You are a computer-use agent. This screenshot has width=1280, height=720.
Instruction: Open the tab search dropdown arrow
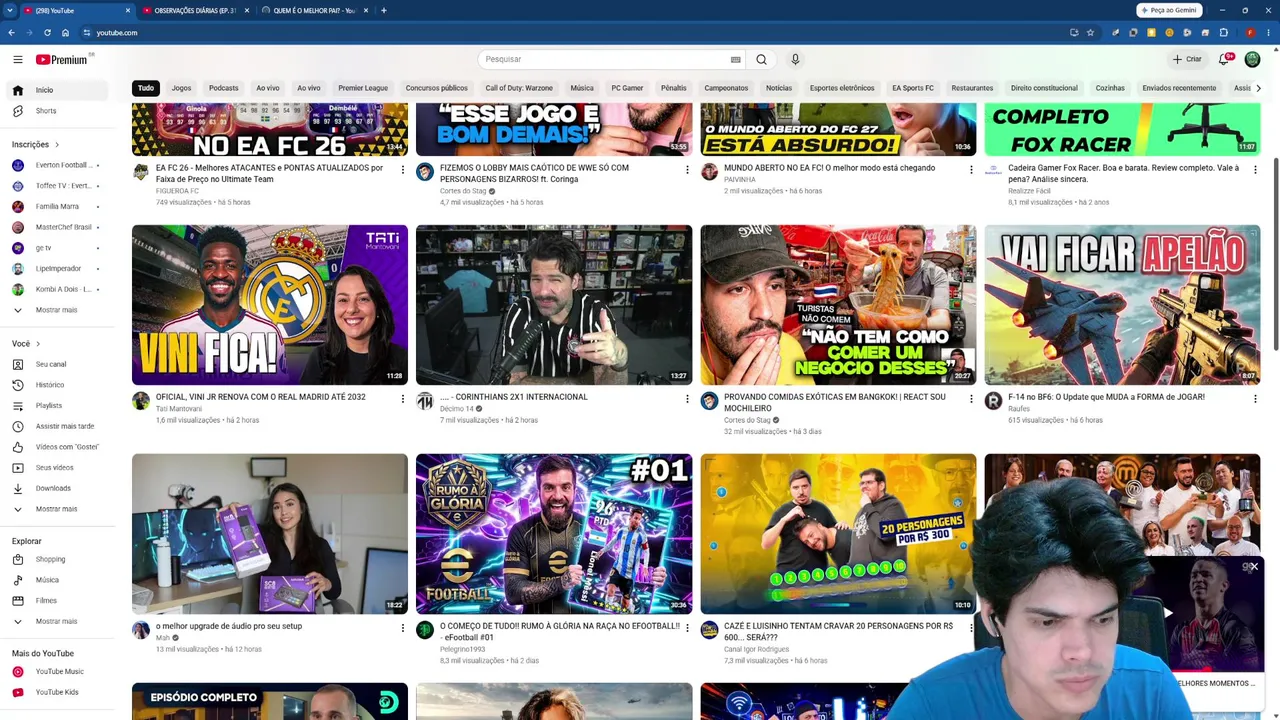[11, 10]
